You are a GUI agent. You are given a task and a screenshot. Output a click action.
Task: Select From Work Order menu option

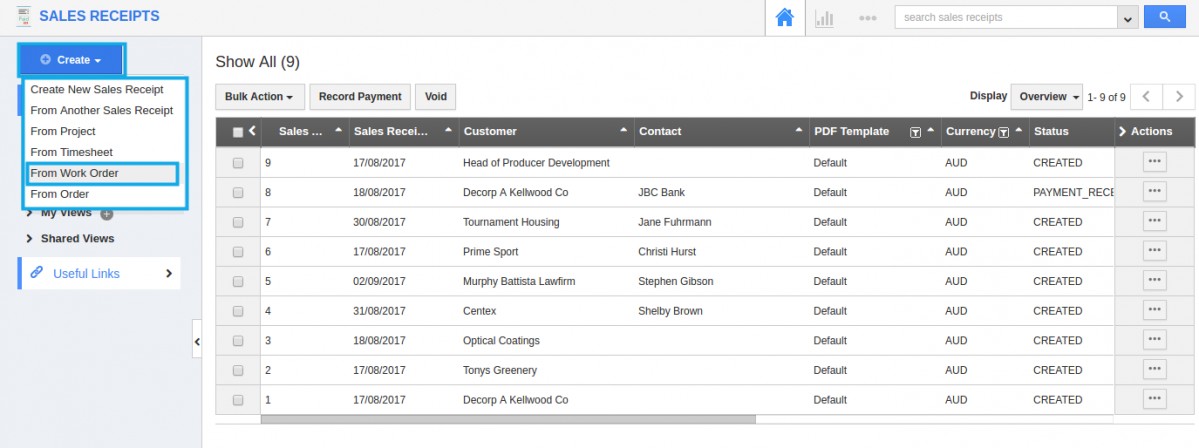74,173
